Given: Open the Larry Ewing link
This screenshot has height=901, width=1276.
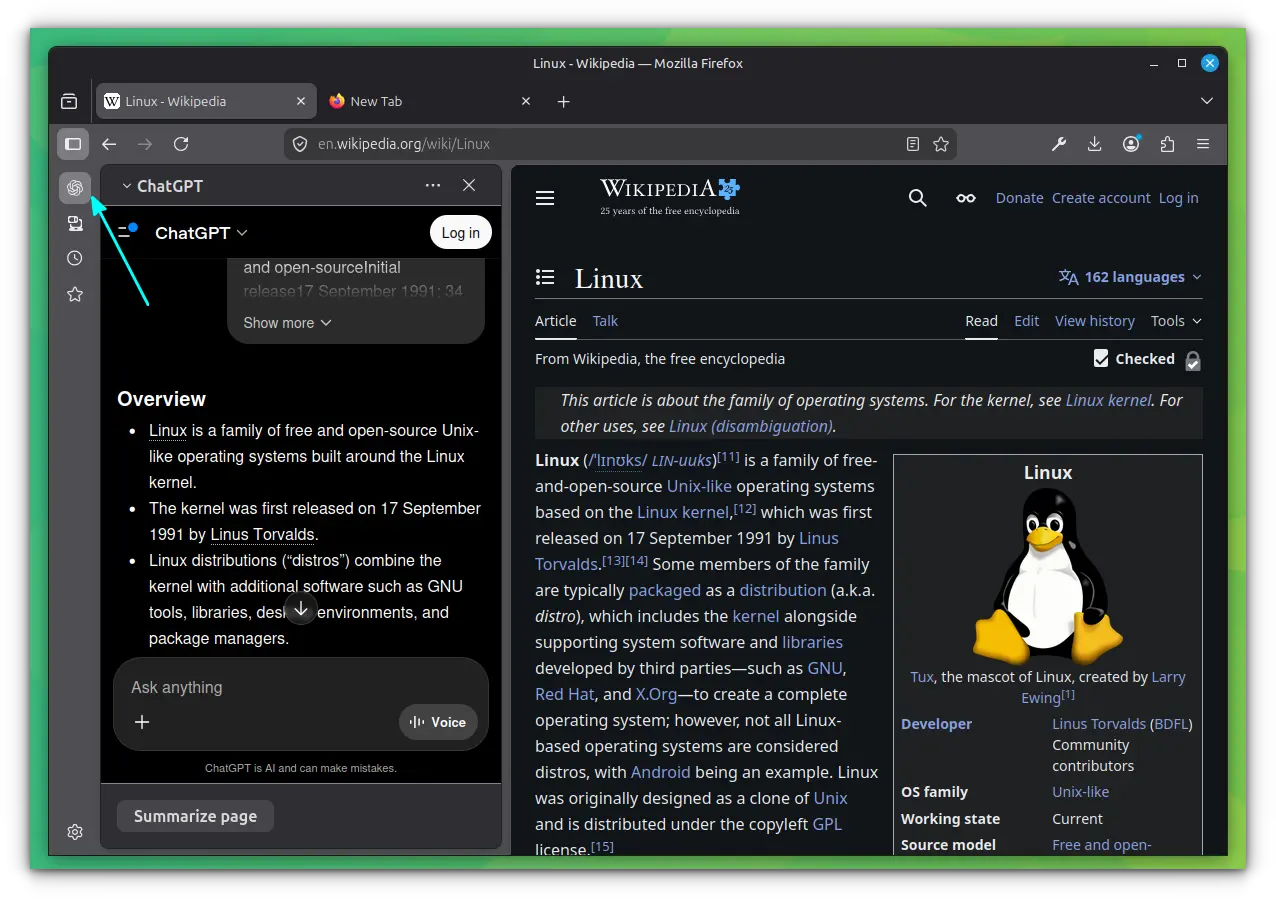Looking at the screenshot, I should pos(1103,687).
